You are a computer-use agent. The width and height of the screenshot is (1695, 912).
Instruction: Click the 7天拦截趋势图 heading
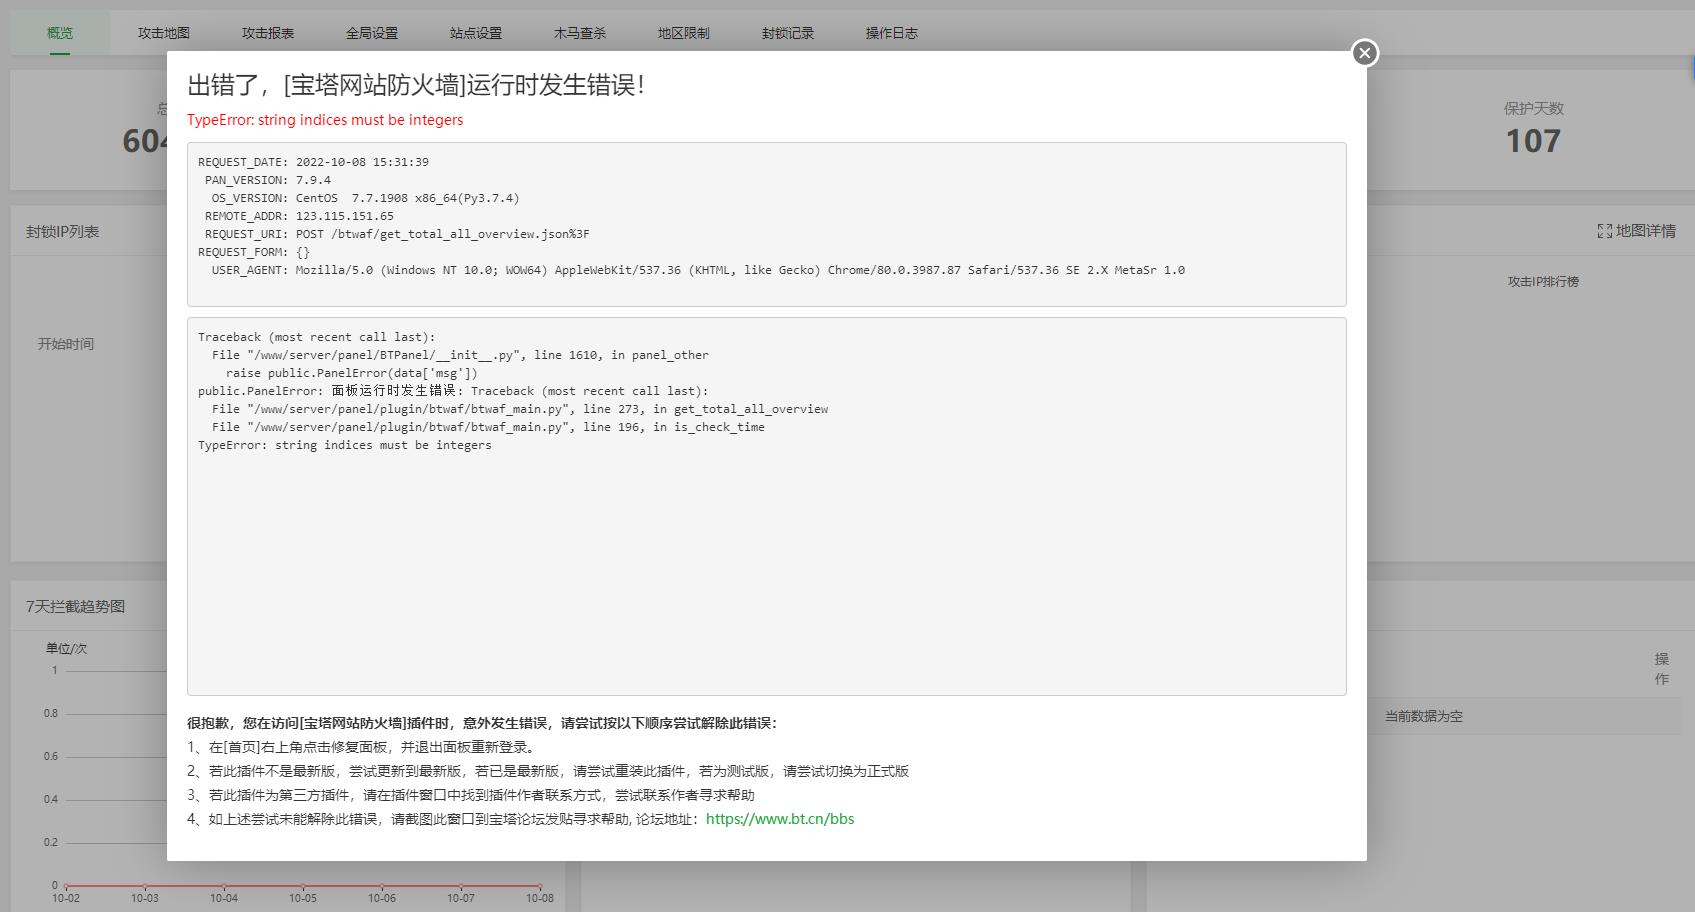click(x=76, y=607)
